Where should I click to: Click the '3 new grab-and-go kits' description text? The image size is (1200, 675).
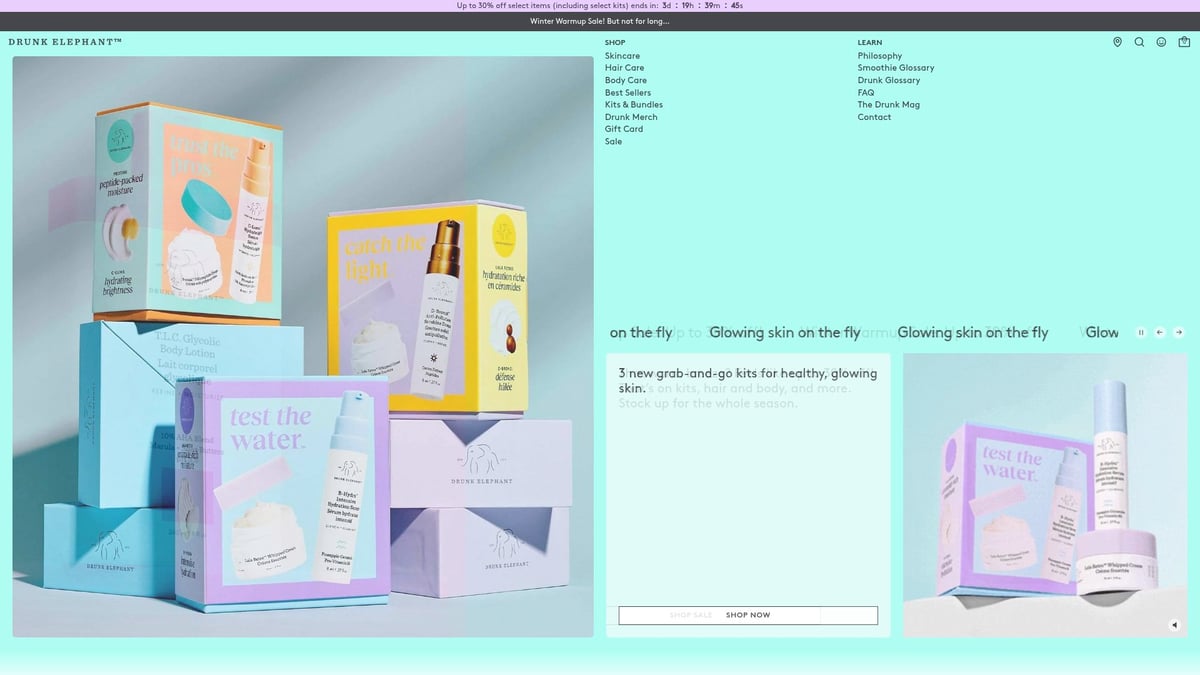coord(748,380)
